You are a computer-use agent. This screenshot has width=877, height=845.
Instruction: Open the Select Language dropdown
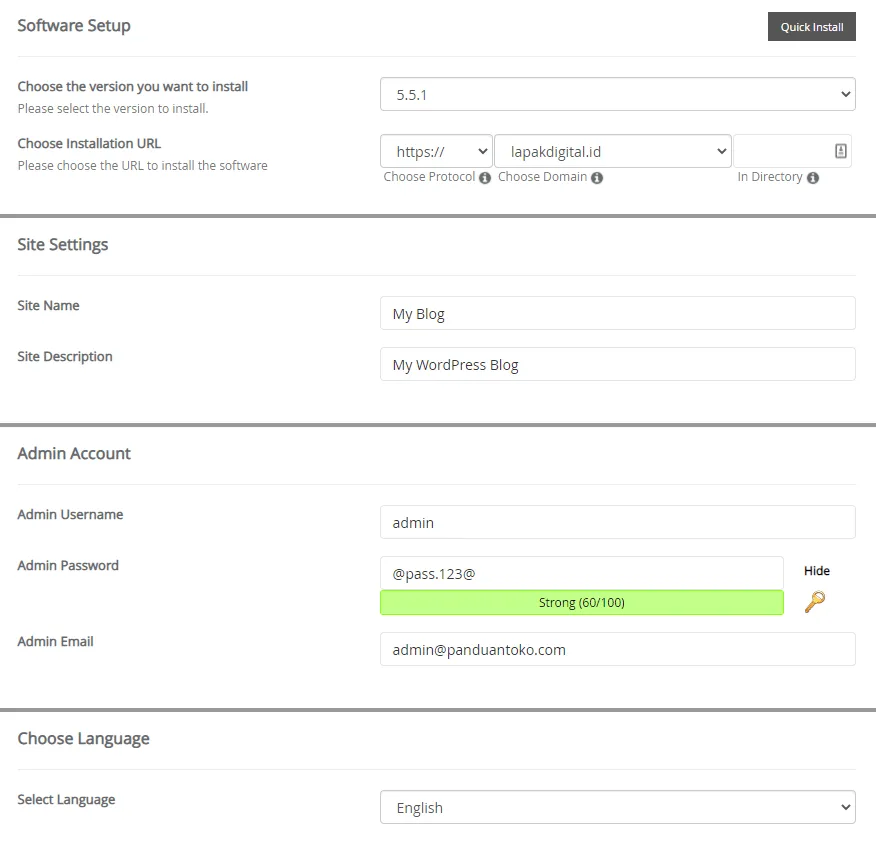point(617,806)
